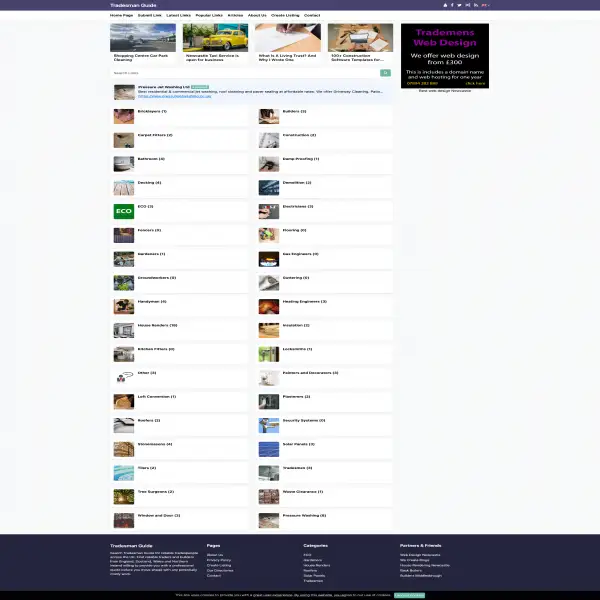The image size is (600, 600).
Task: Open the House Renders category link
Action: click(x=157, y=325)
